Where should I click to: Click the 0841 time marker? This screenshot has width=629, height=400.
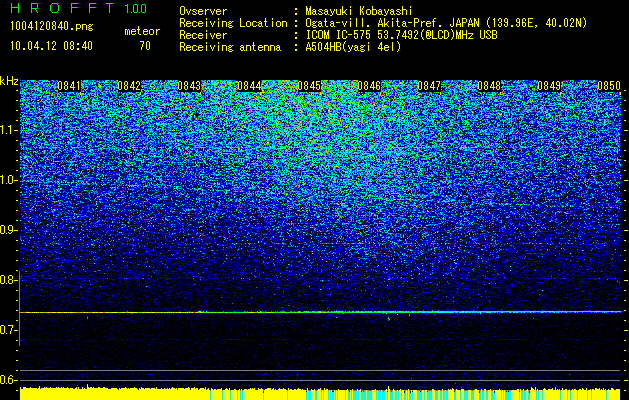point(69,86)
